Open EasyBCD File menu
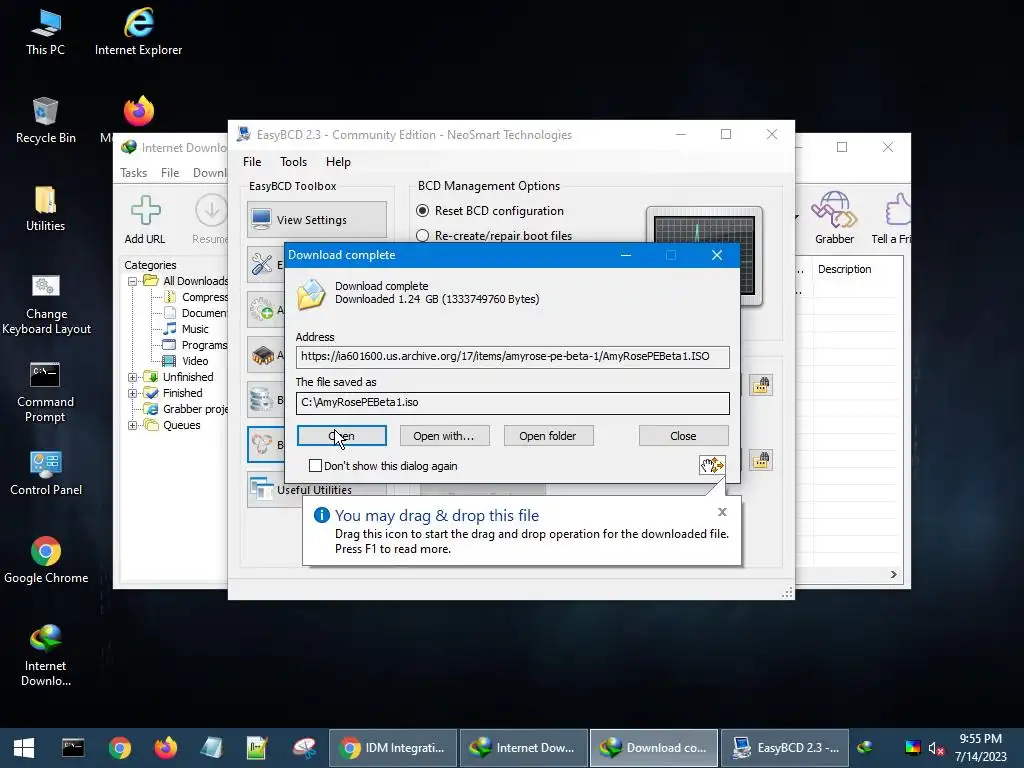The width and height of the screenshot is (1024, 768). pos(252,162)
